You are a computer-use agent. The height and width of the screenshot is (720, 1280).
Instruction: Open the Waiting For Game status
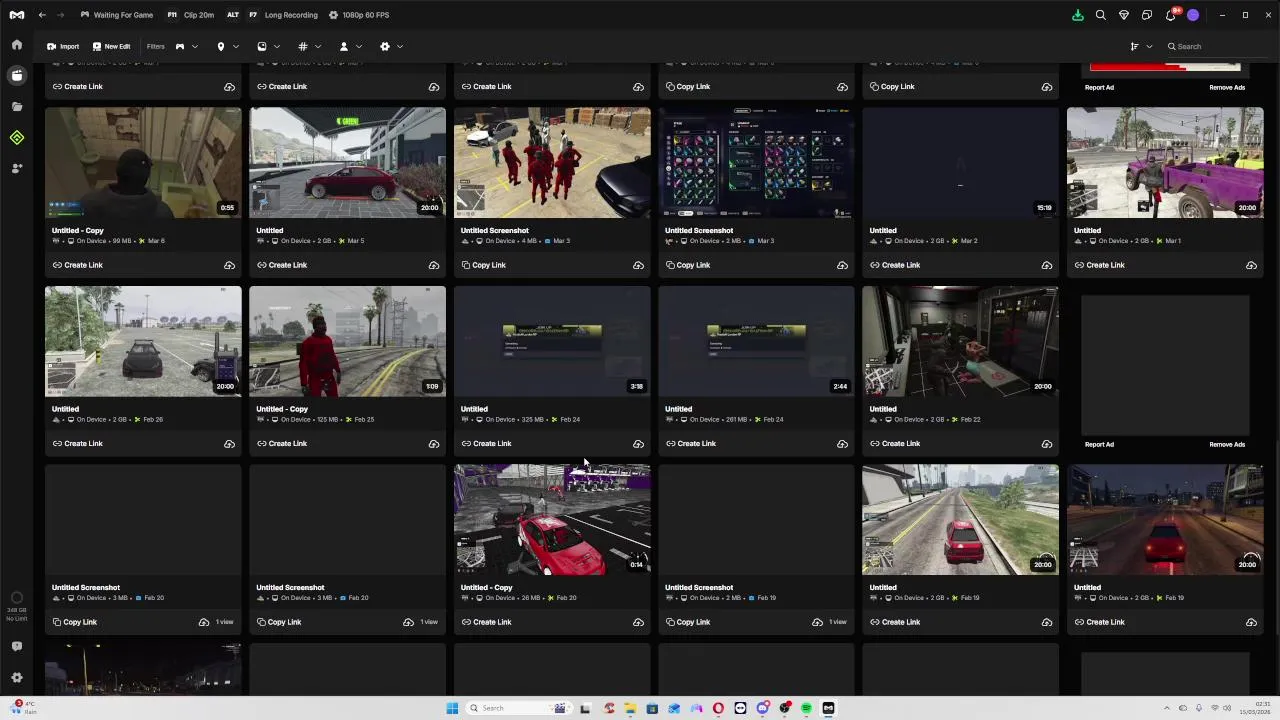116,15
